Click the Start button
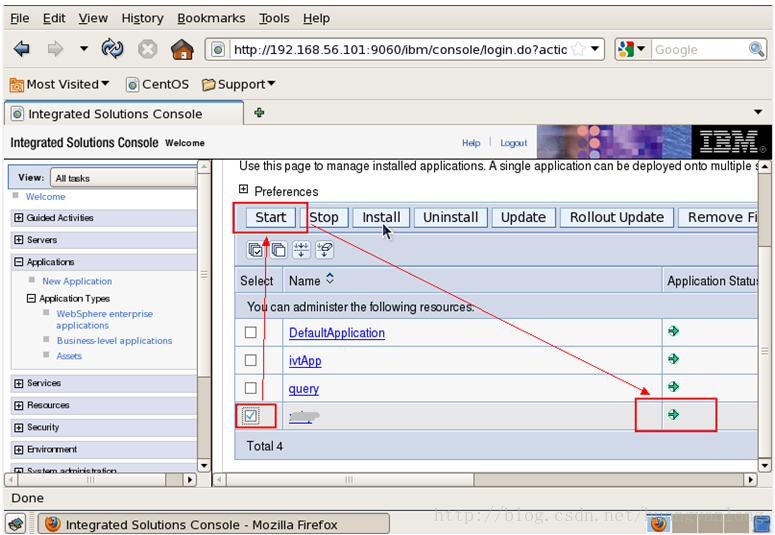Screen dimensions: 775x535 click(x=270, y=218)
